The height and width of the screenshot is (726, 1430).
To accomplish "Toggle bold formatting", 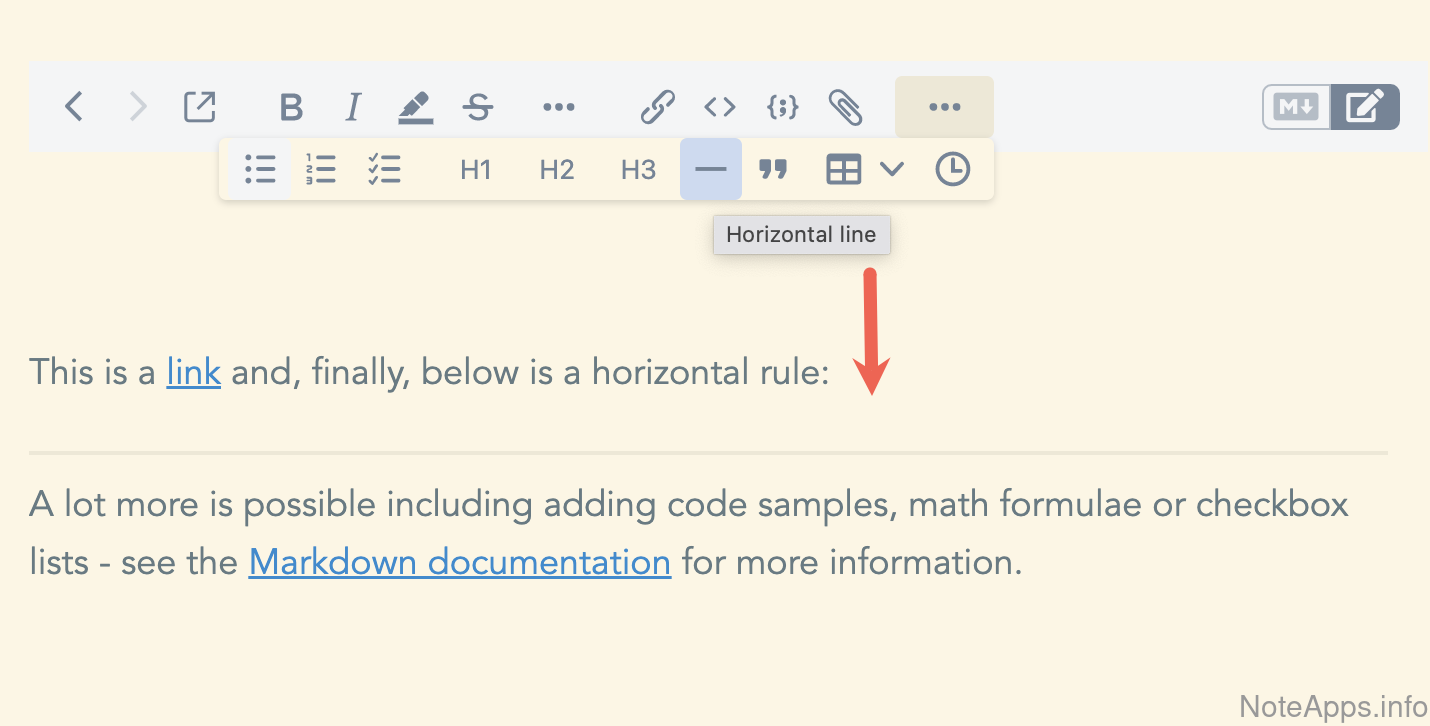I will coord(291,107).
